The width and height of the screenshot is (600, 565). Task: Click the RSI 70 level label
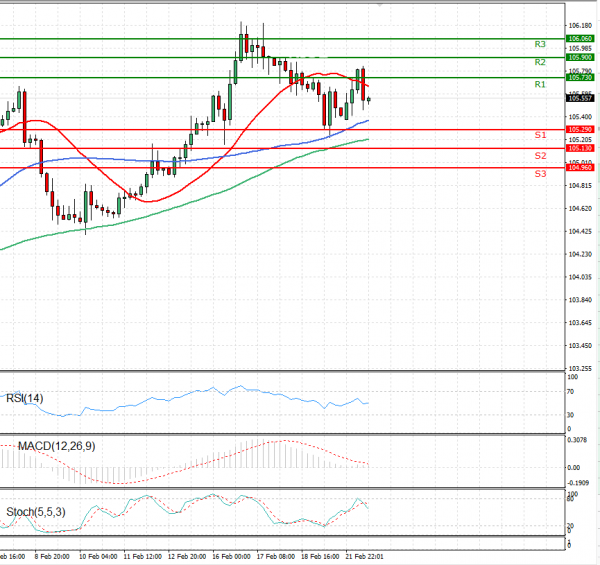coord(570,392)
